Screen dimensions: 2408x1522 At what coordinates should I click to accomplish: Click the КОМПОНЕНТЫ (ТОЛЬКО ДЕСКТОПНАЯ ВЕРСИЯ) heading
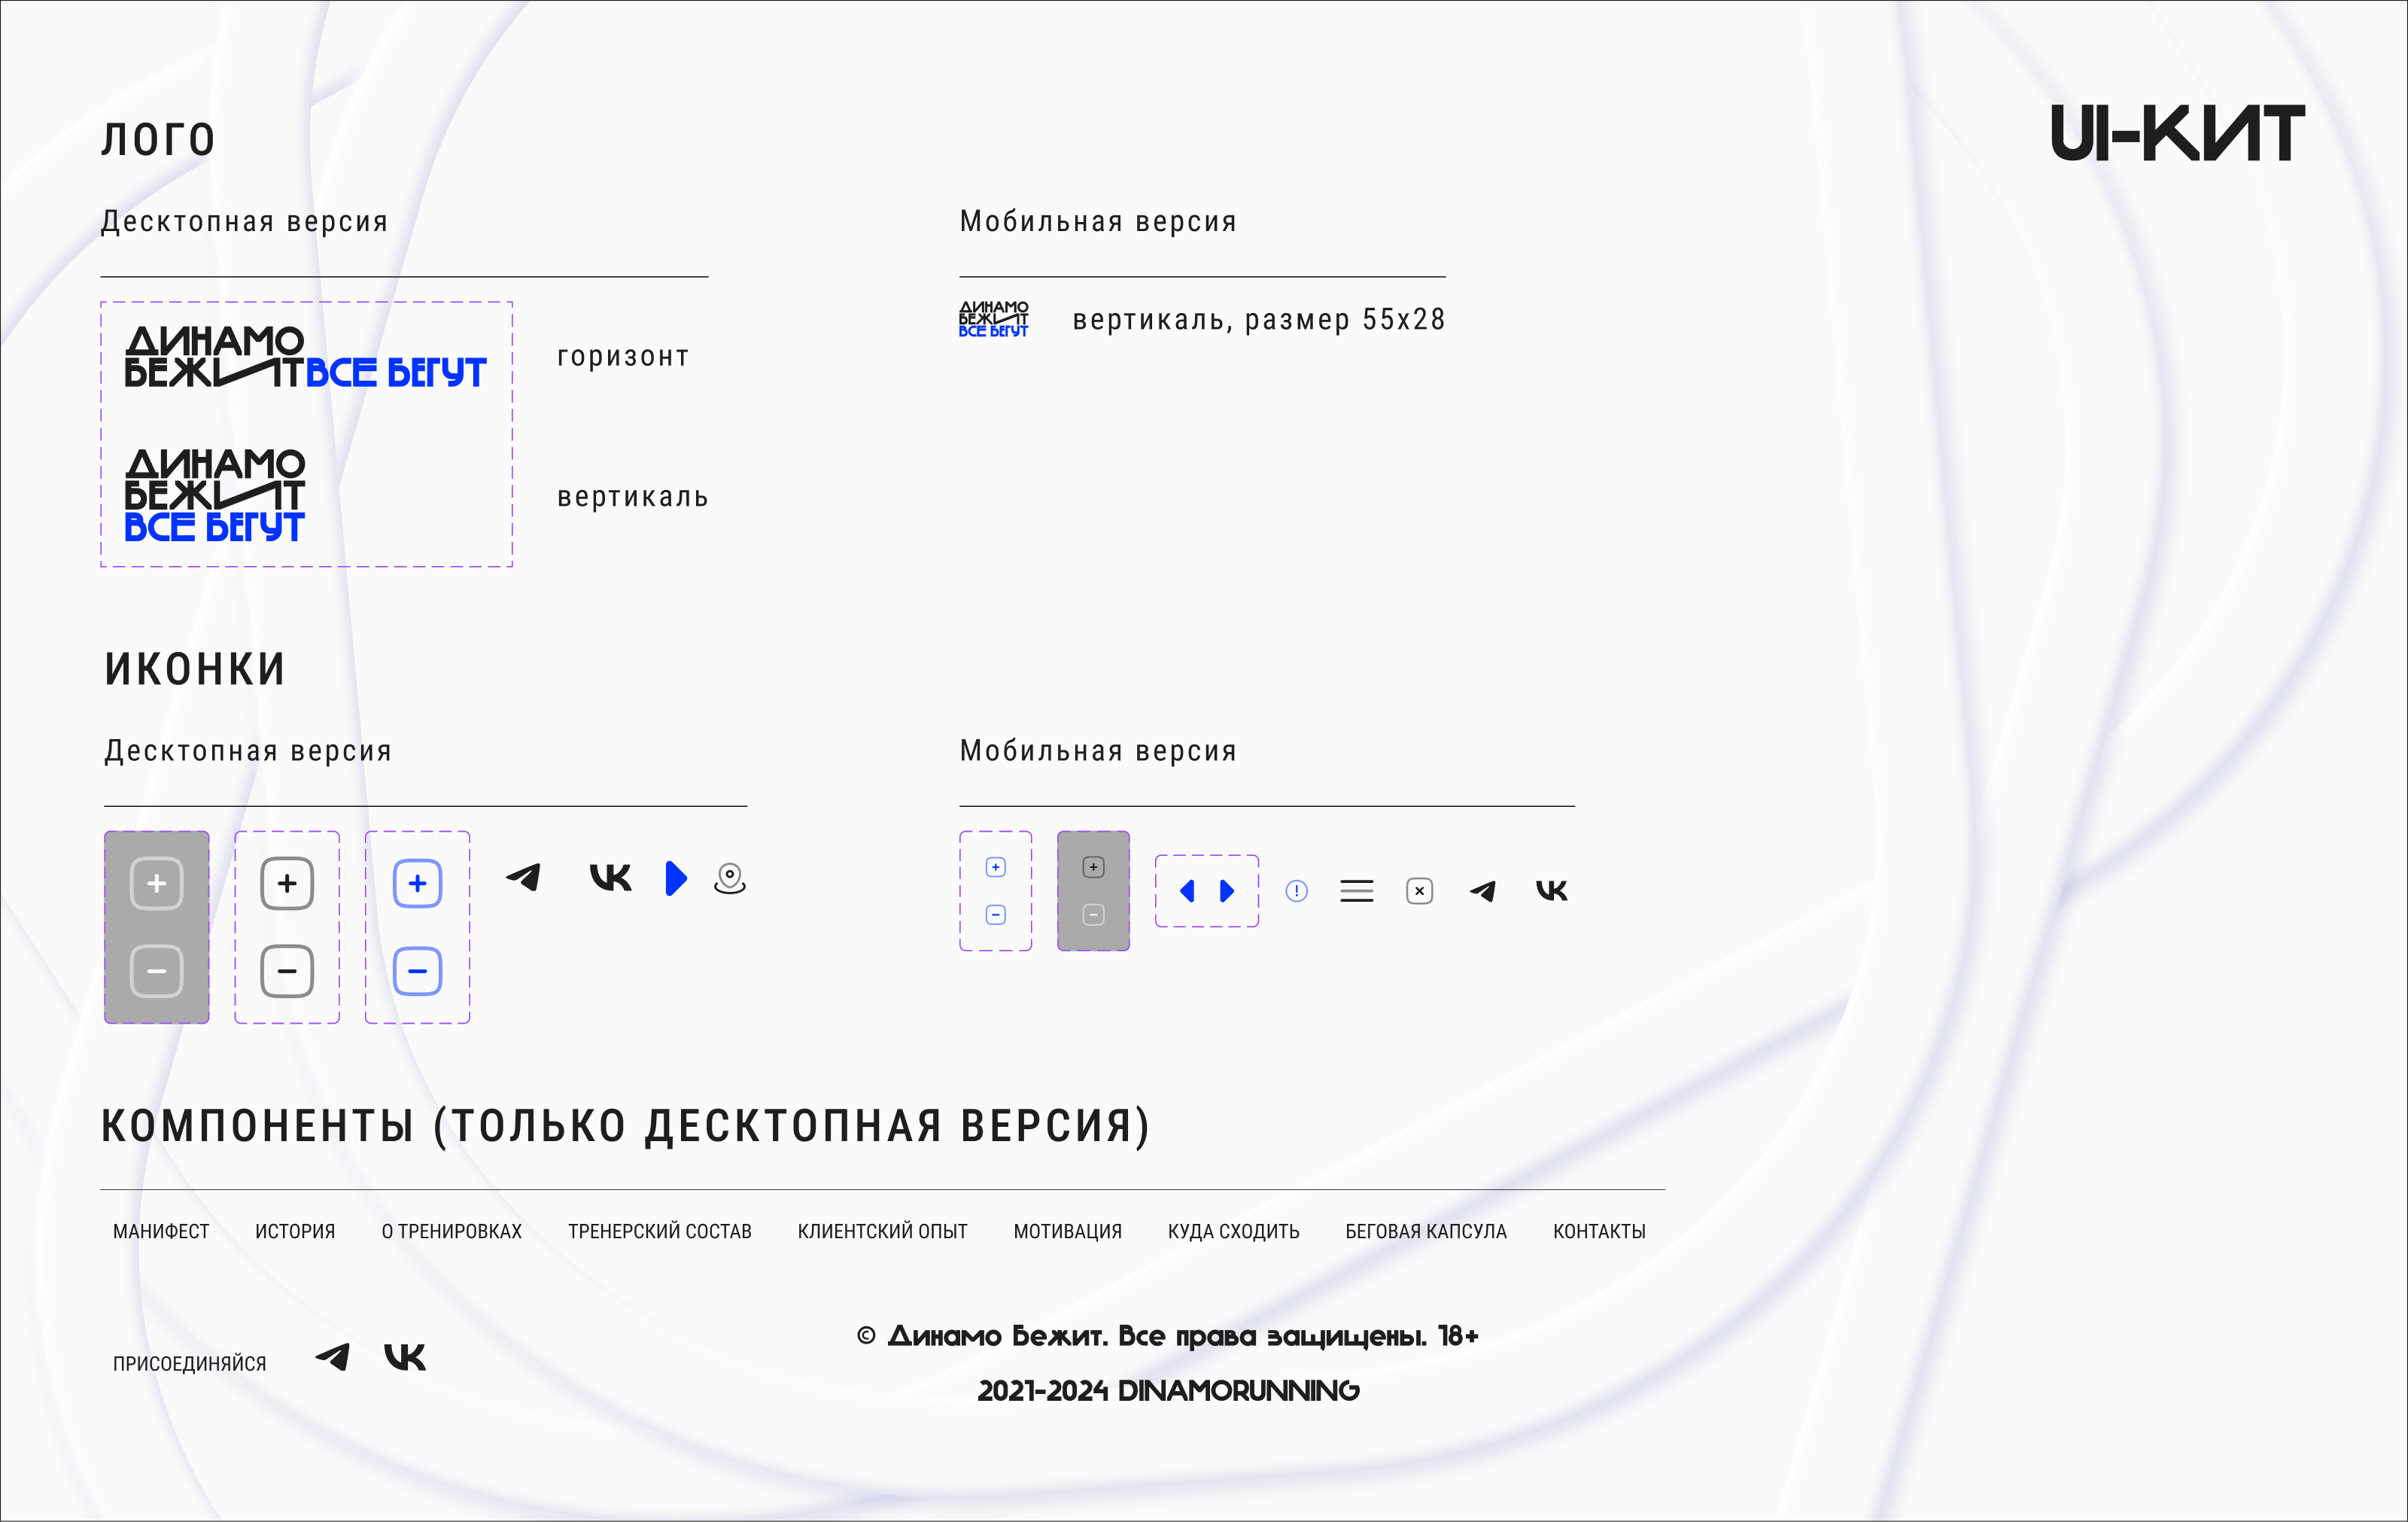(626, 1126)
